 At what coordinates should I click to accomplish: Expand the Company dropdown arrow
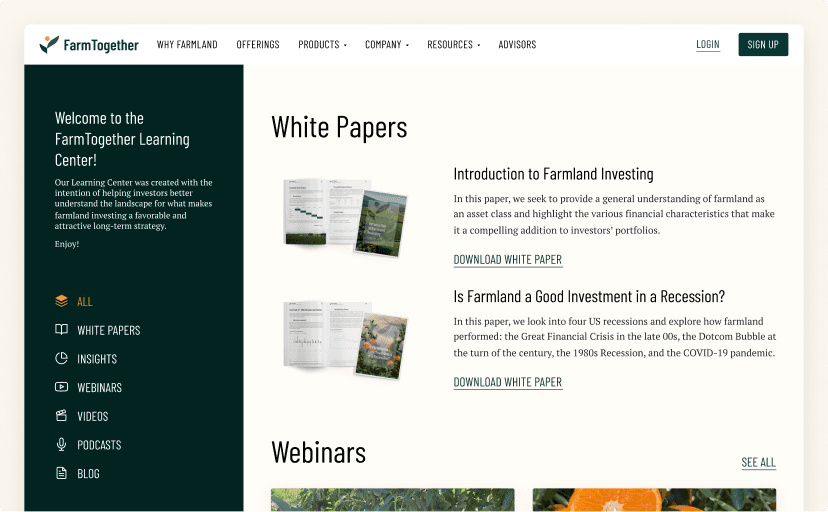pos(407,45)
